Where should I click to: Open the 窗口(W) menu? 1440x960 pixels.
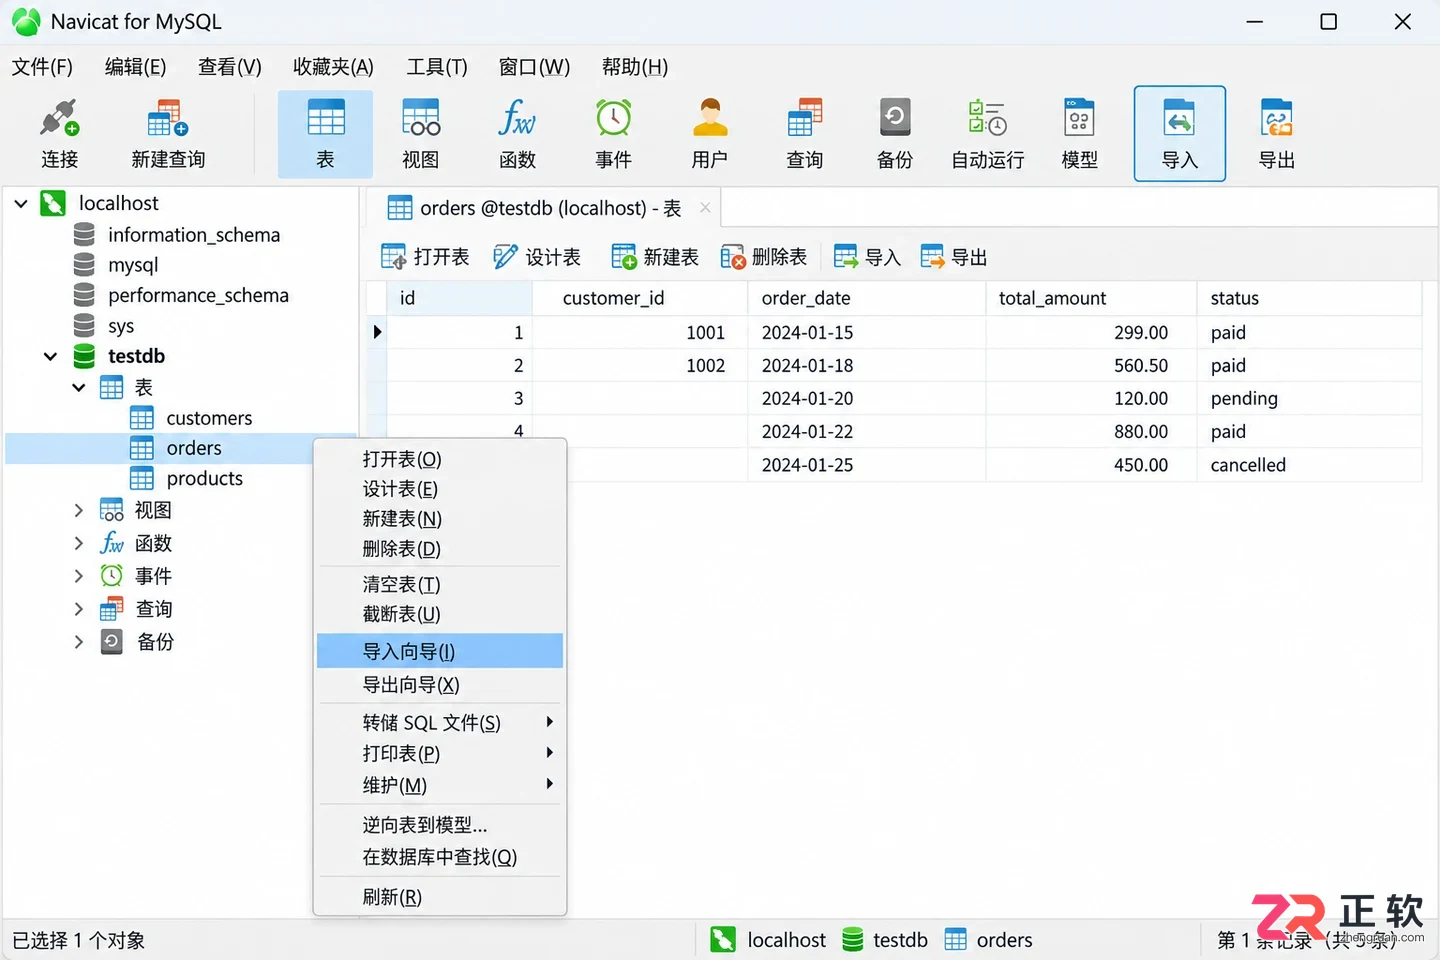(534, 67)
